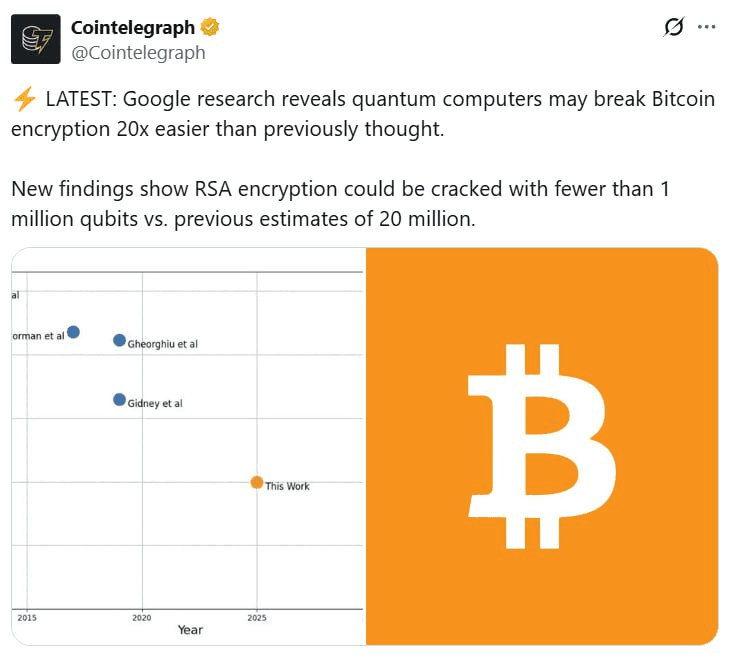This screenshot has width=731, height=659.
Task: Open the orange Bitcoin logo image
Action: [x=542, y=446]
